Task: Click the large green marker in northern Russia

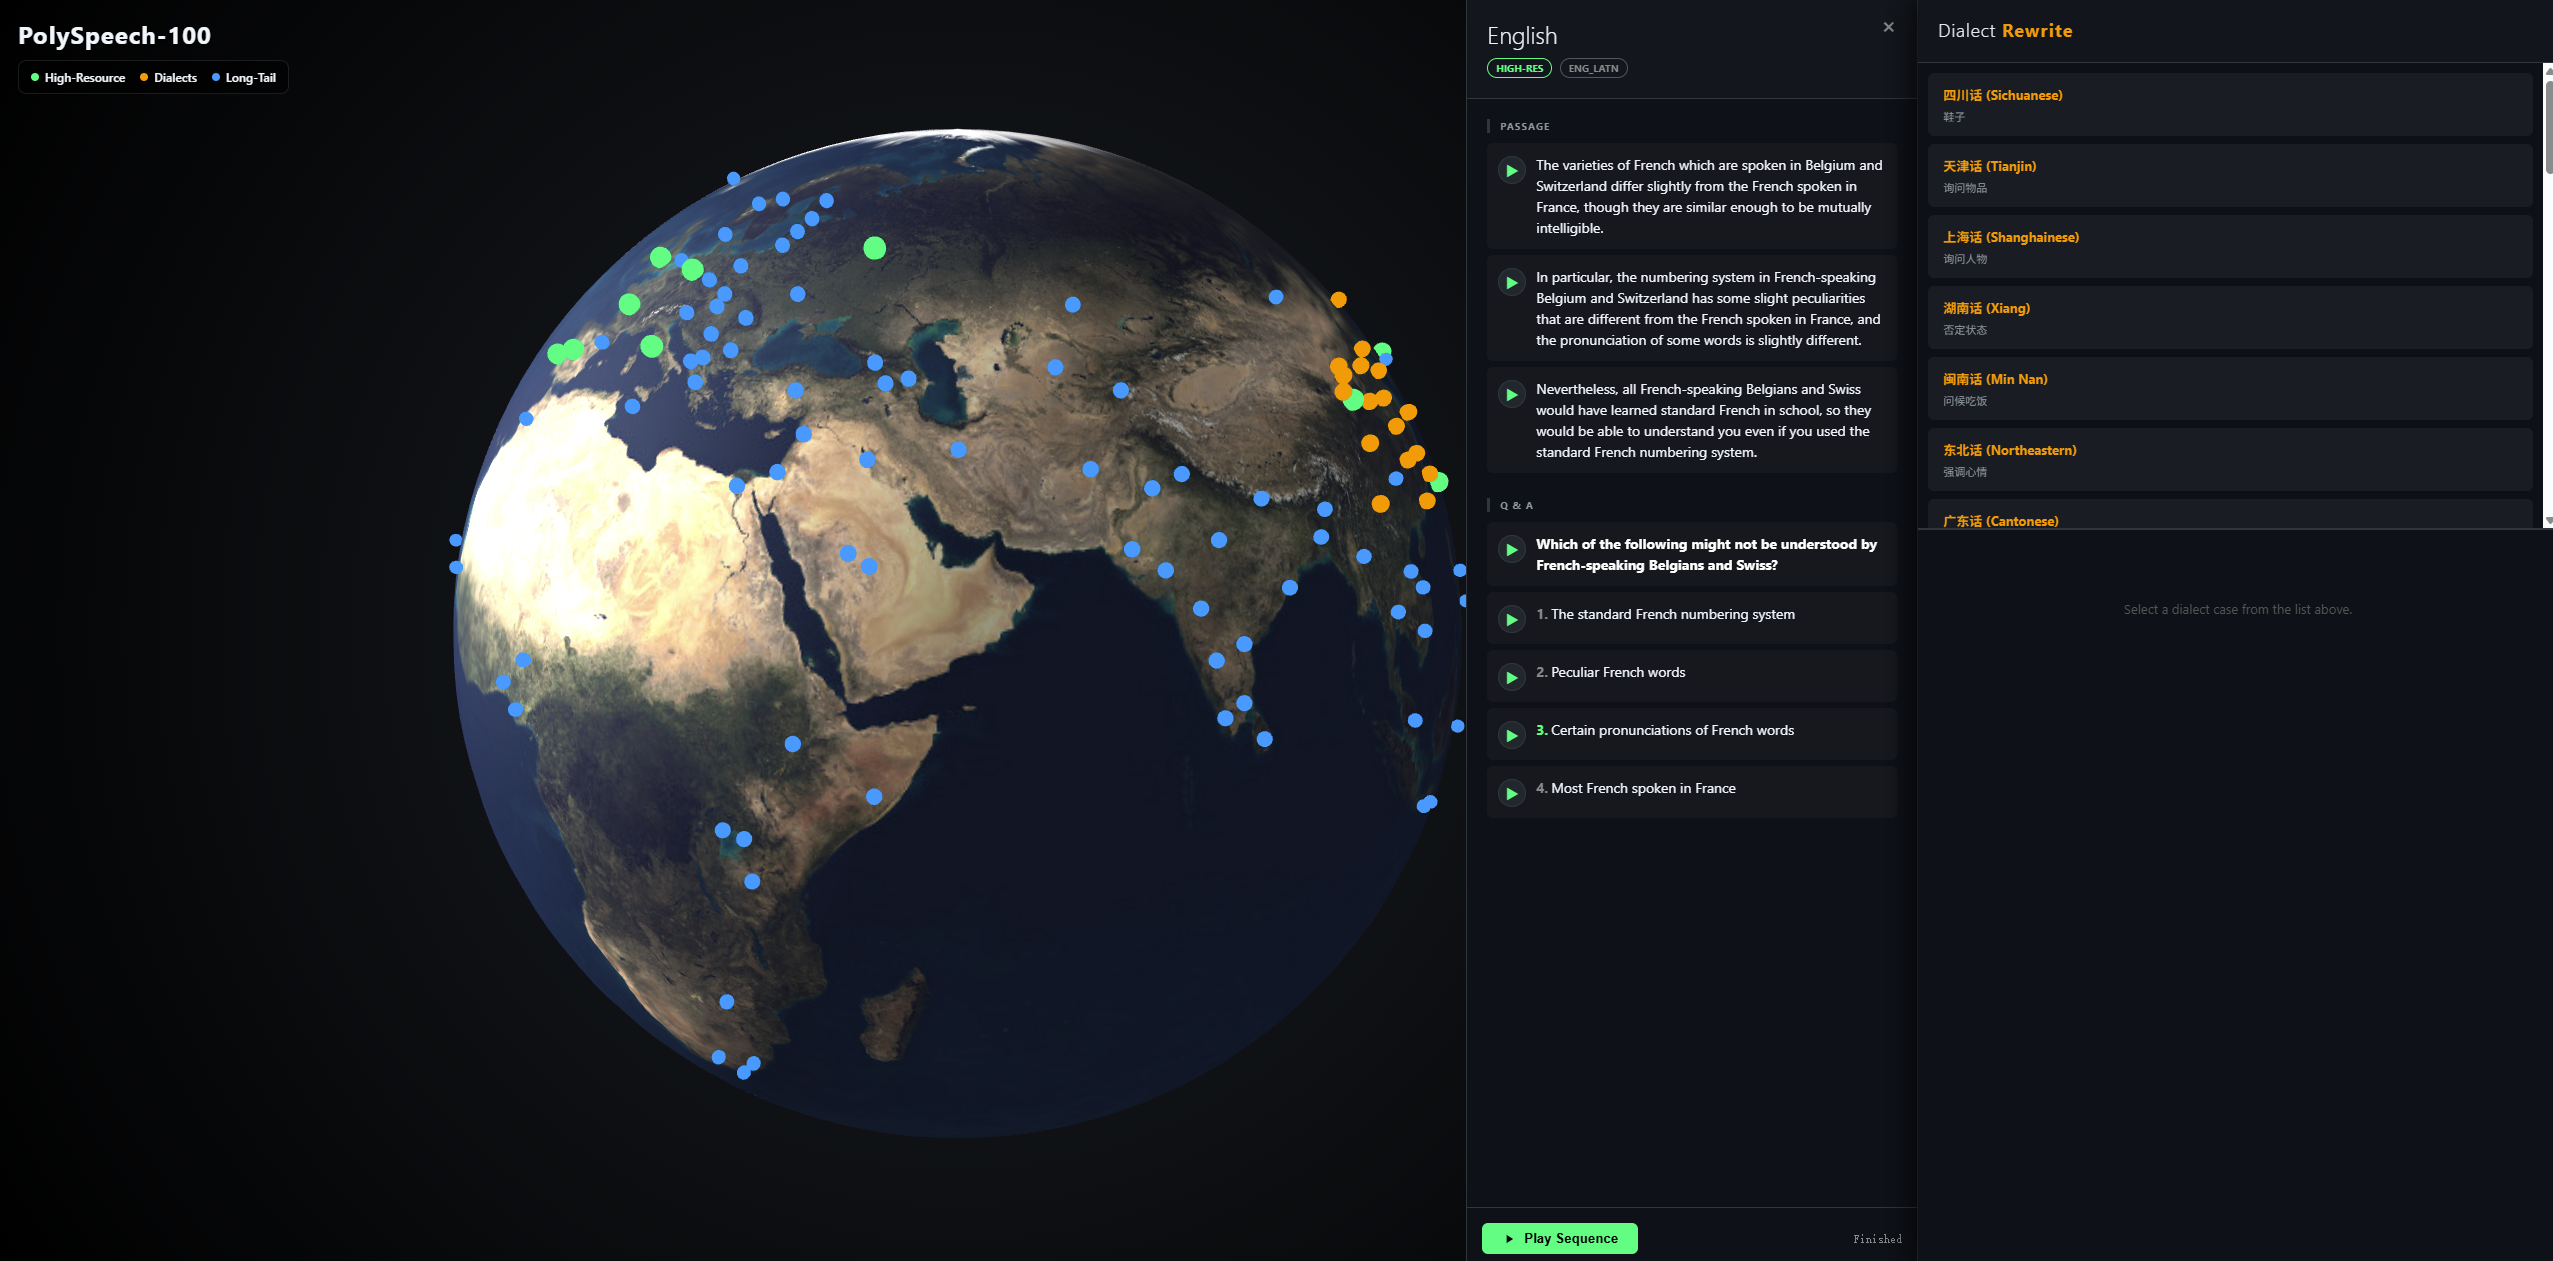Action: 874,248
